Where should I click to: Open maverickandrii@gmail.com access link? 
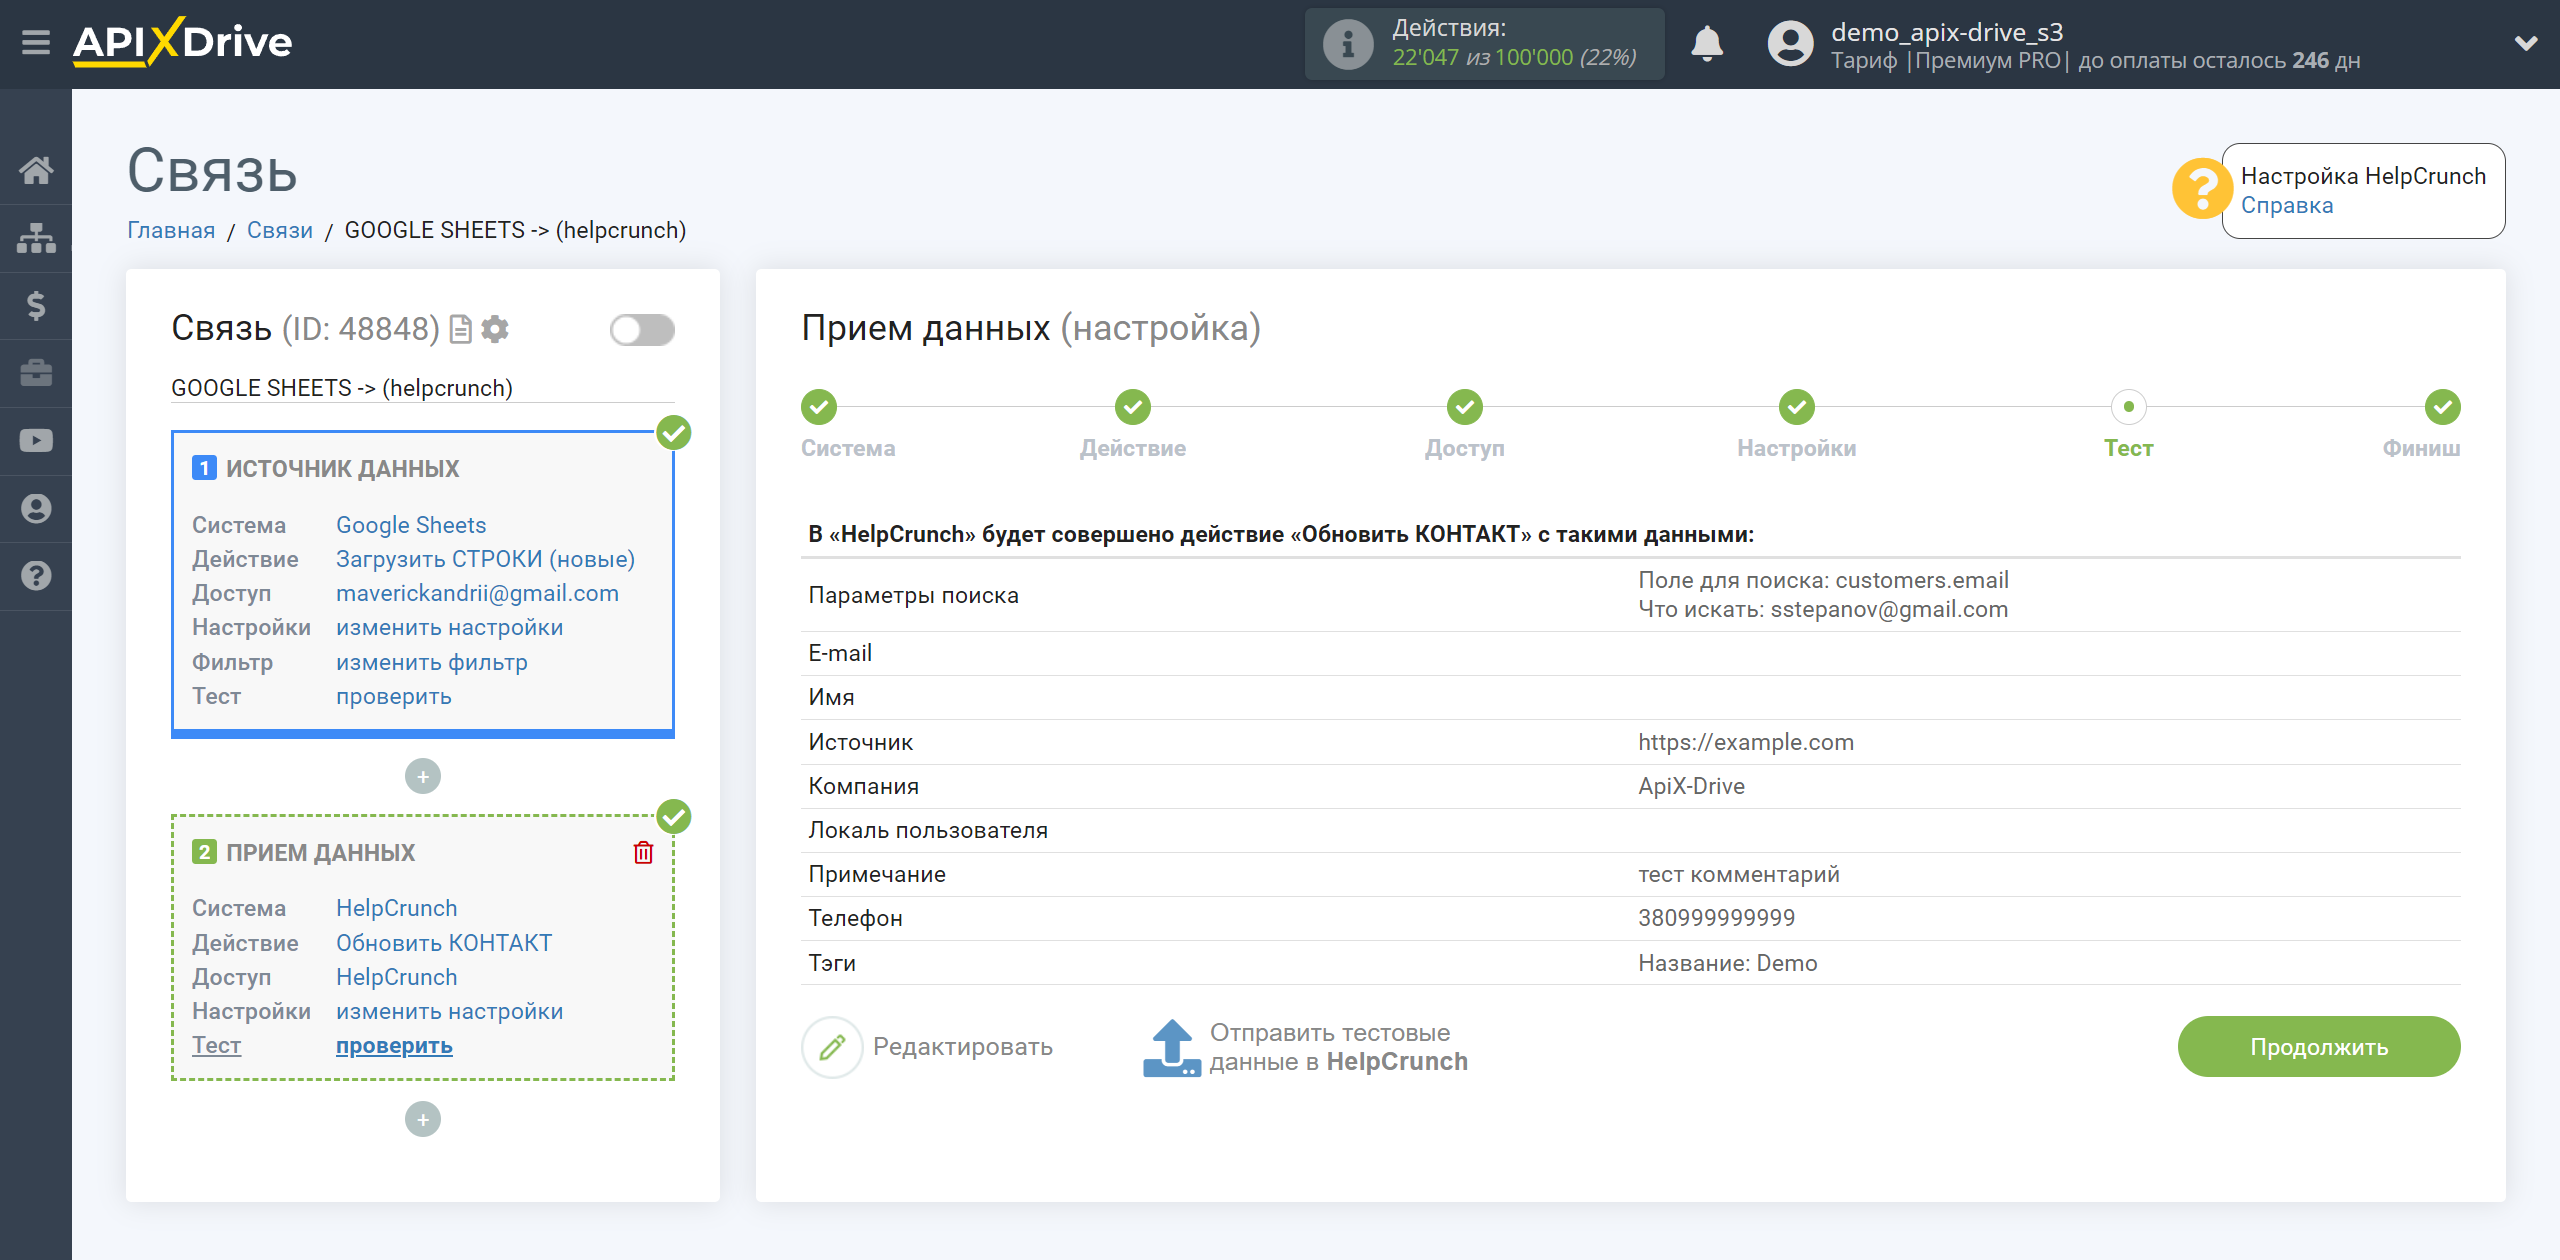click(477, 593)
